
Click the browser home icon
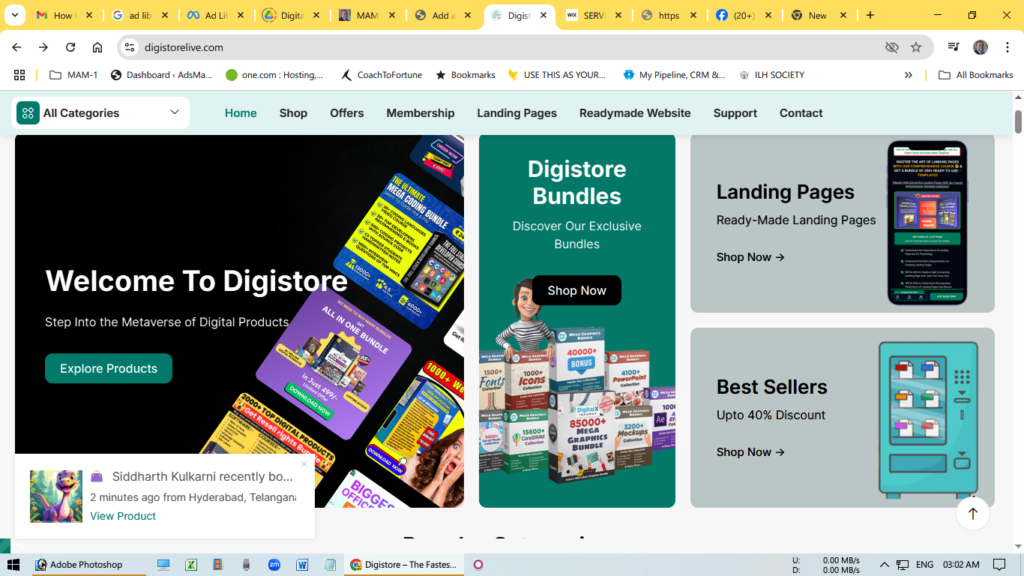click(x=97, y=47)
